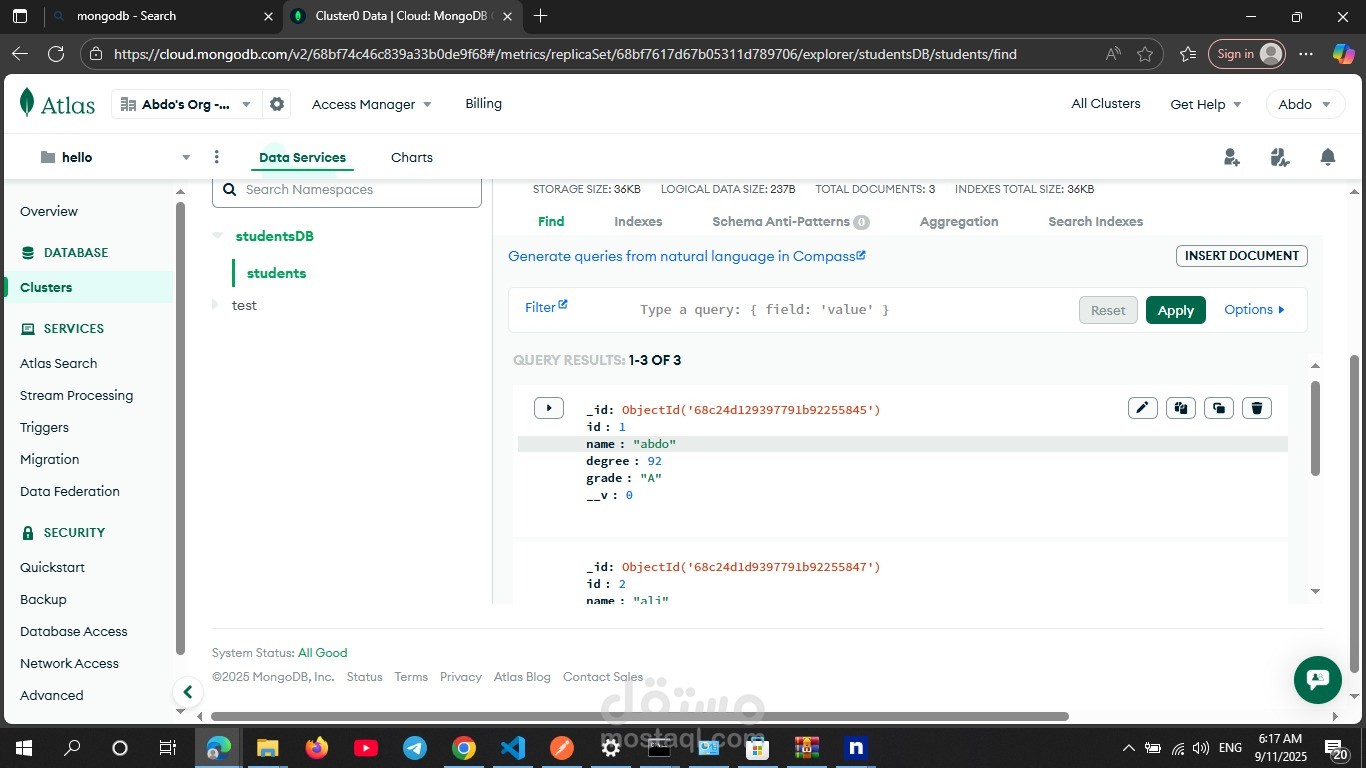
Task: Open the Access Manager dropdown
Action: click(x=371, y=104)
